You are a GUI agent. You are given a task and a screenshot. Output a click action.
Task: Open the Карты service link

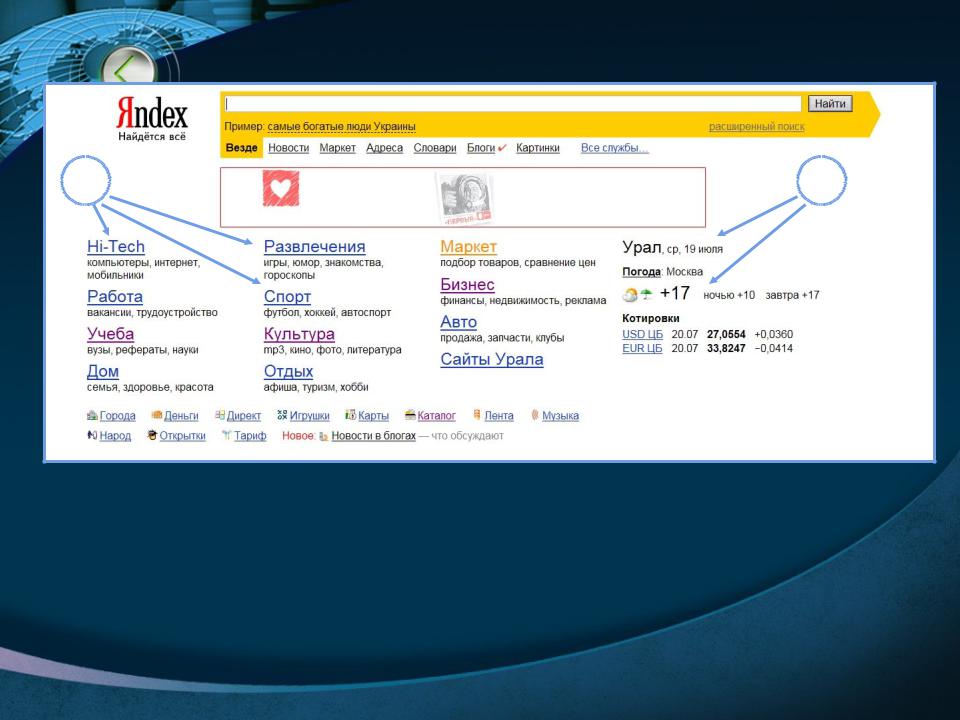click(x=373, y=416)
